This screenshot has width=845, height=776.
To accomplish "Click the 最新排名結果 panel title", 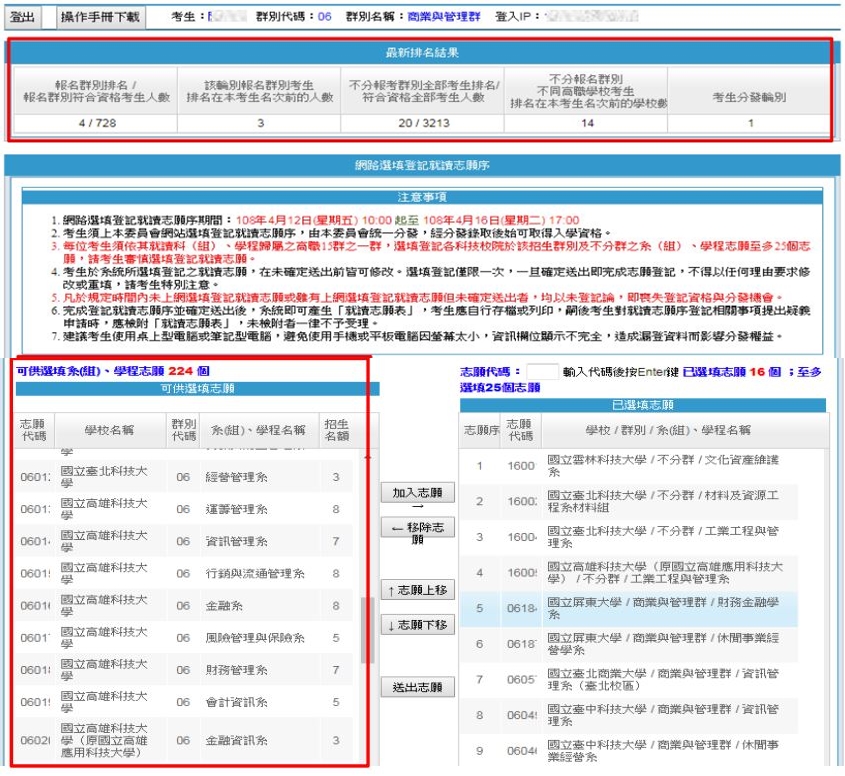I will pyautogui.click(x=422, y=52).
